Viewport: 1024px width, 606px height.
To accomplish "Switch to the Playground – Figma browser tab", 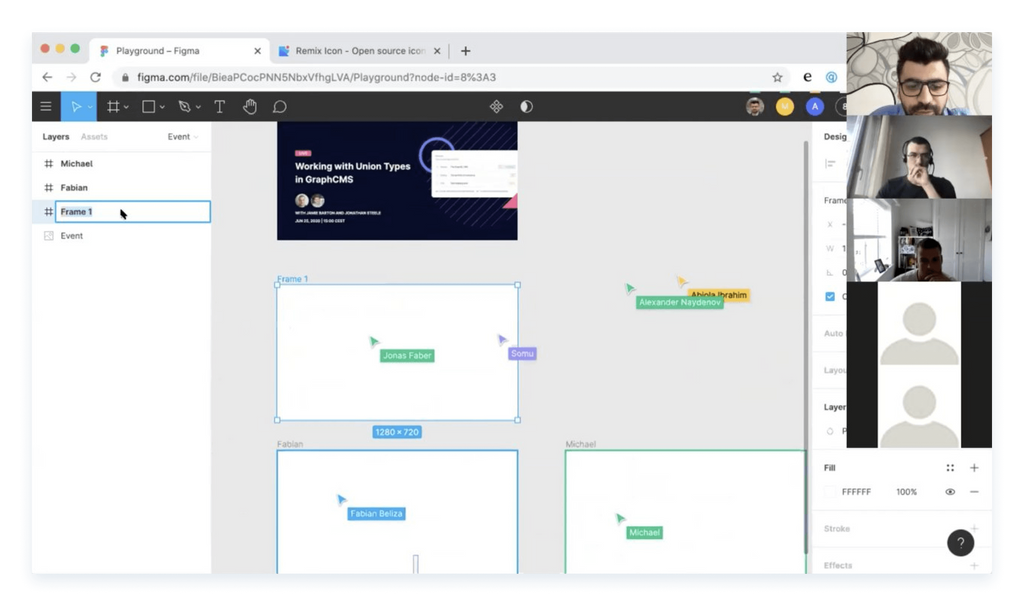I will 179,50.
